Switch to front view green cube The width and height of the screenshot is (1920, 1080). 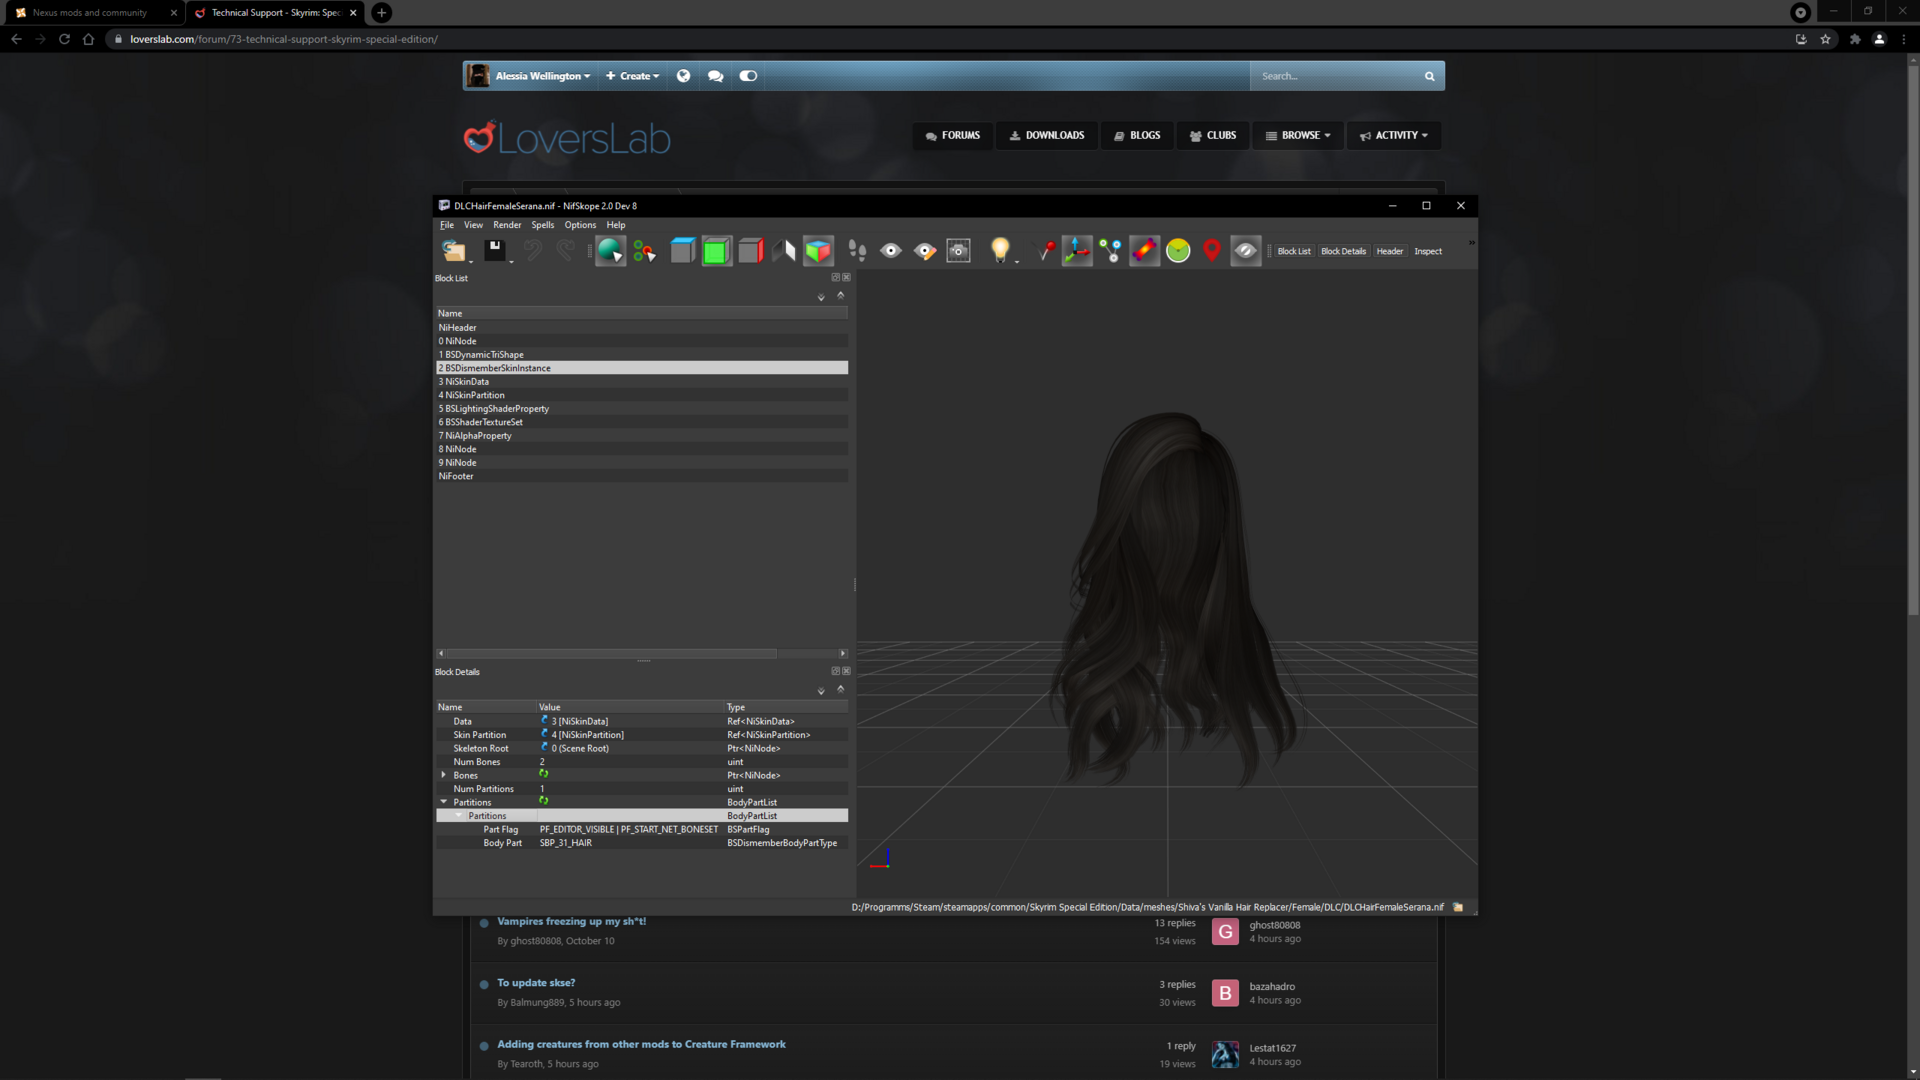point(716,251)
